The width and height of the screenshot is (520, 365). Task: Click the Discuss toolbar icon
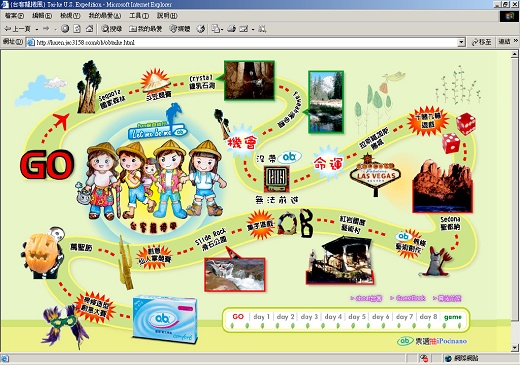point(262,29)
